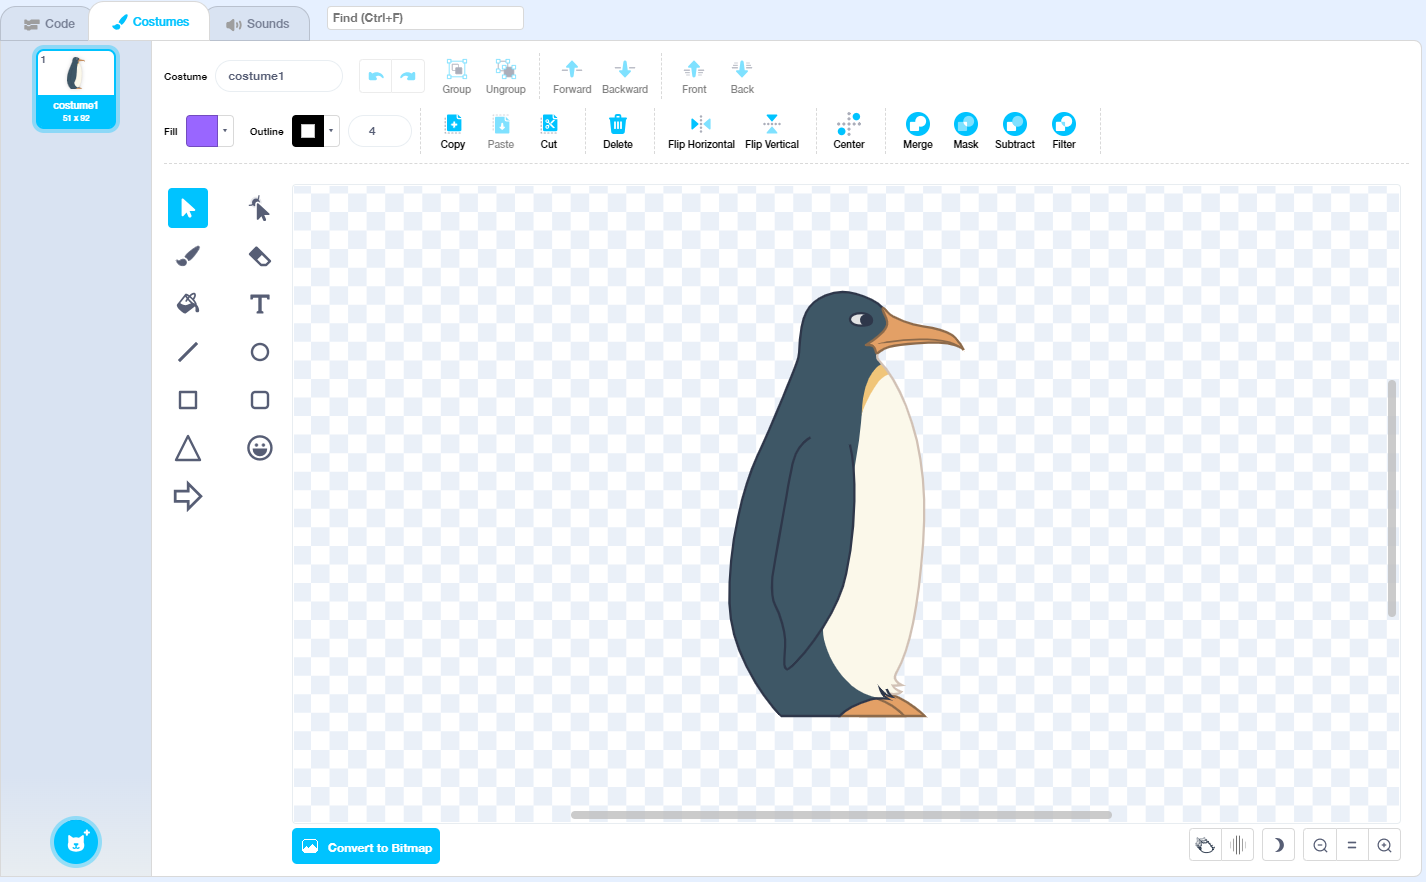Screen dimensions: 1426x882
Task: Center the selected costume
Action: pyautogui.click(x=849, y=130)
